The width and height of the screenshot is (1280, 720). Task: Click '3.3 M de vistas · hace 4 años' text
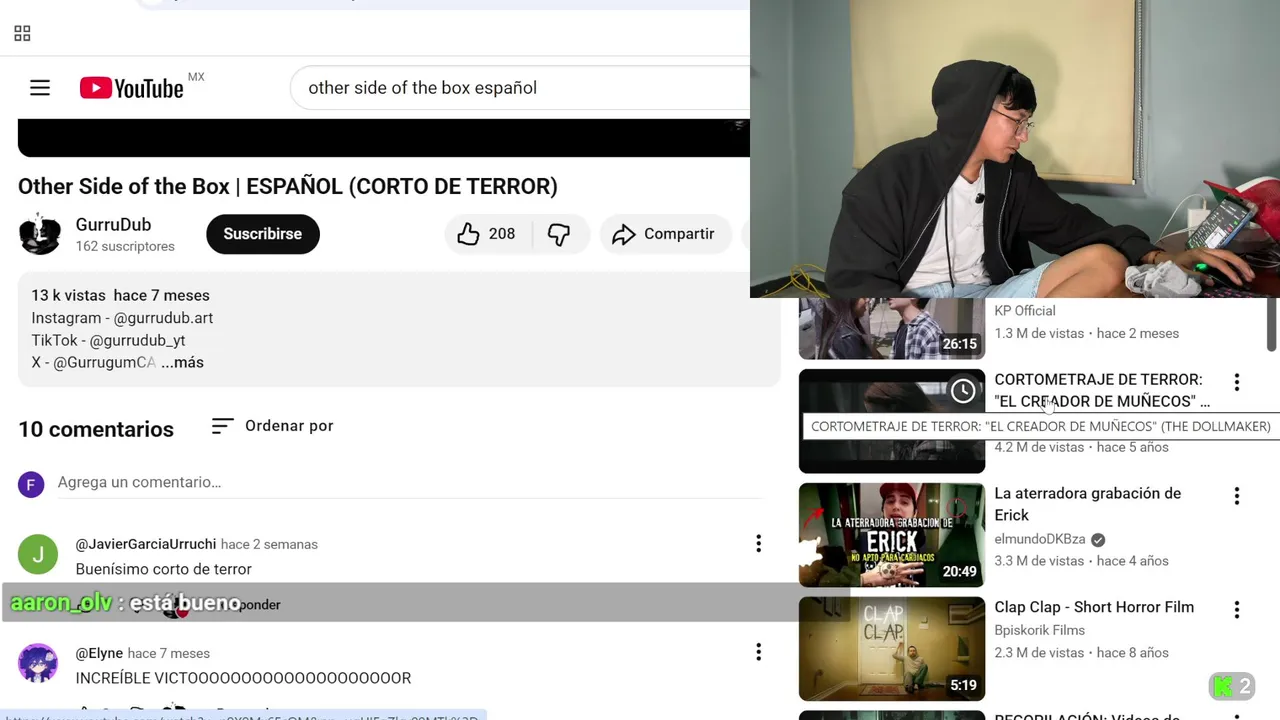click(x=1081, y=561)
